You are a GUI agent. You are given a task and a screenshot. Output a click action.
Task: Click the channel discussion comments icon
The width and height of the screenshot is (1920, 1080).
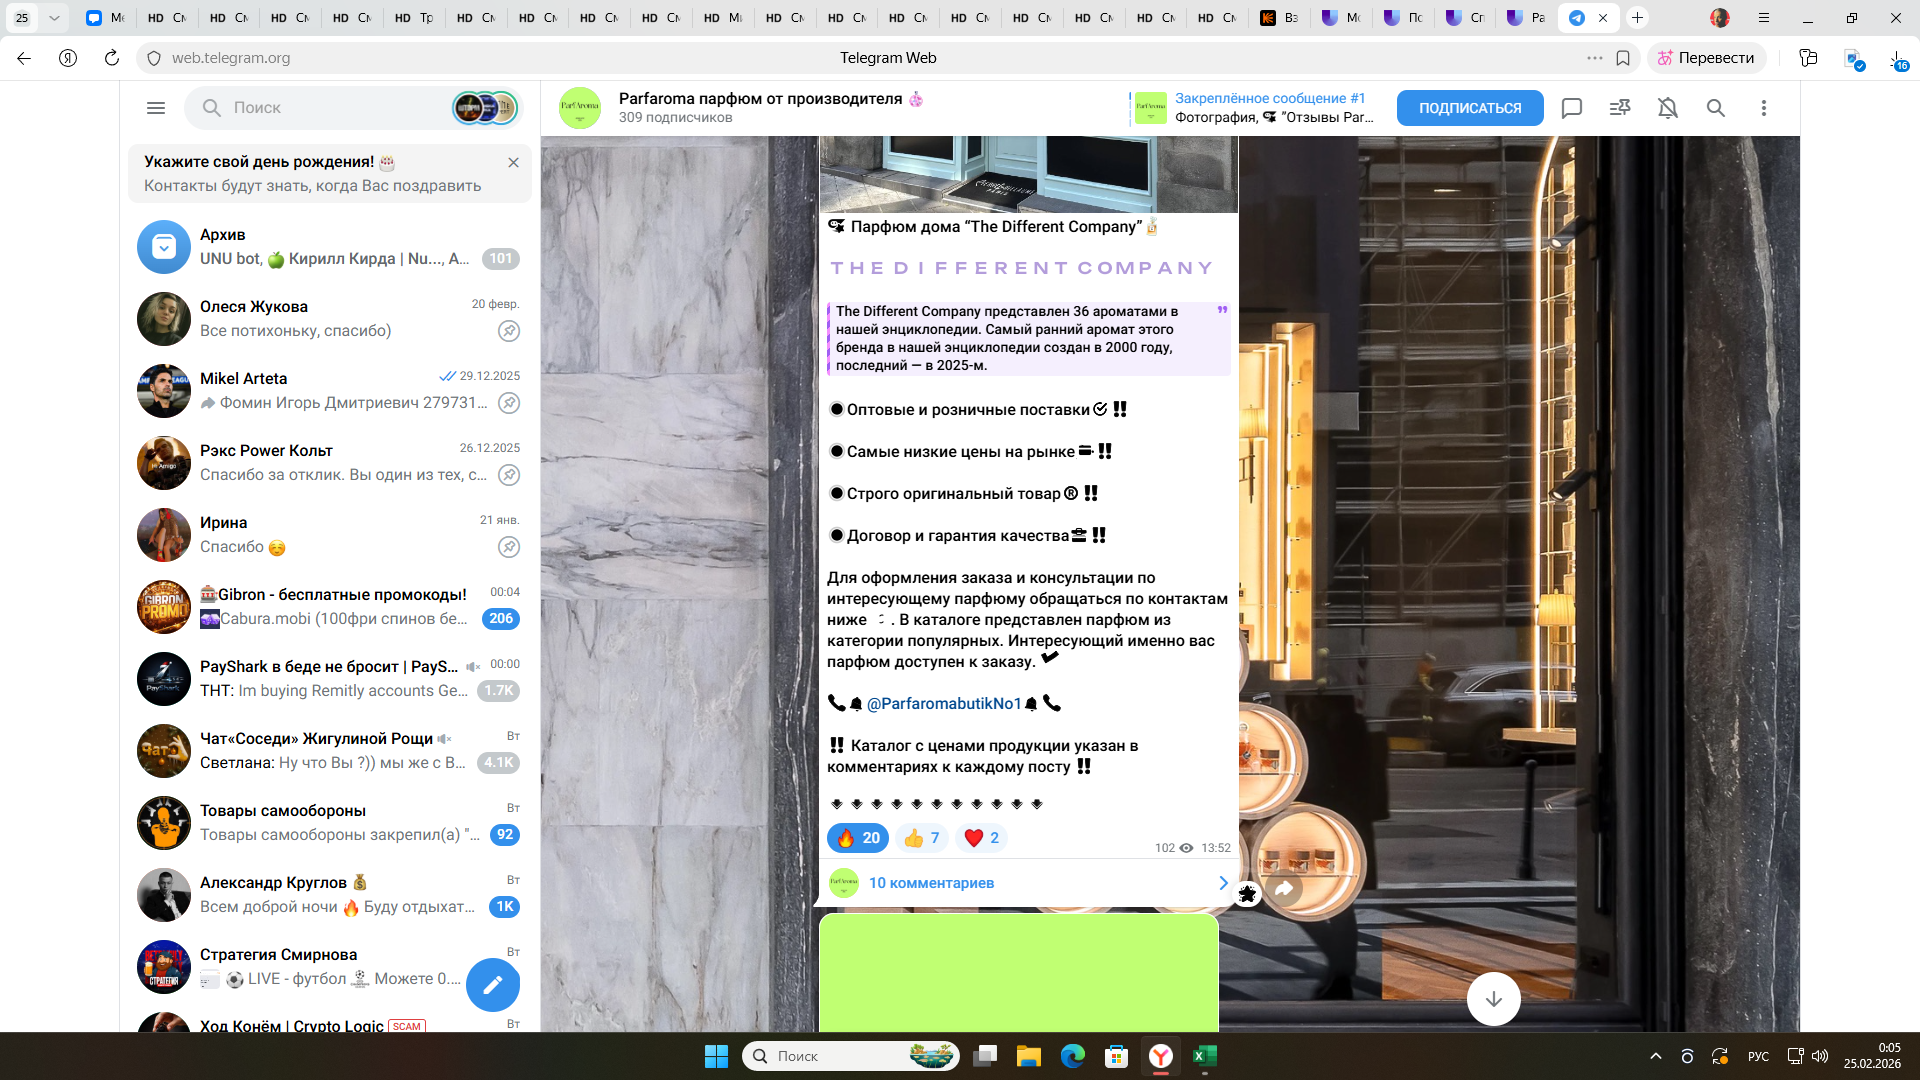click(1572, 108)
